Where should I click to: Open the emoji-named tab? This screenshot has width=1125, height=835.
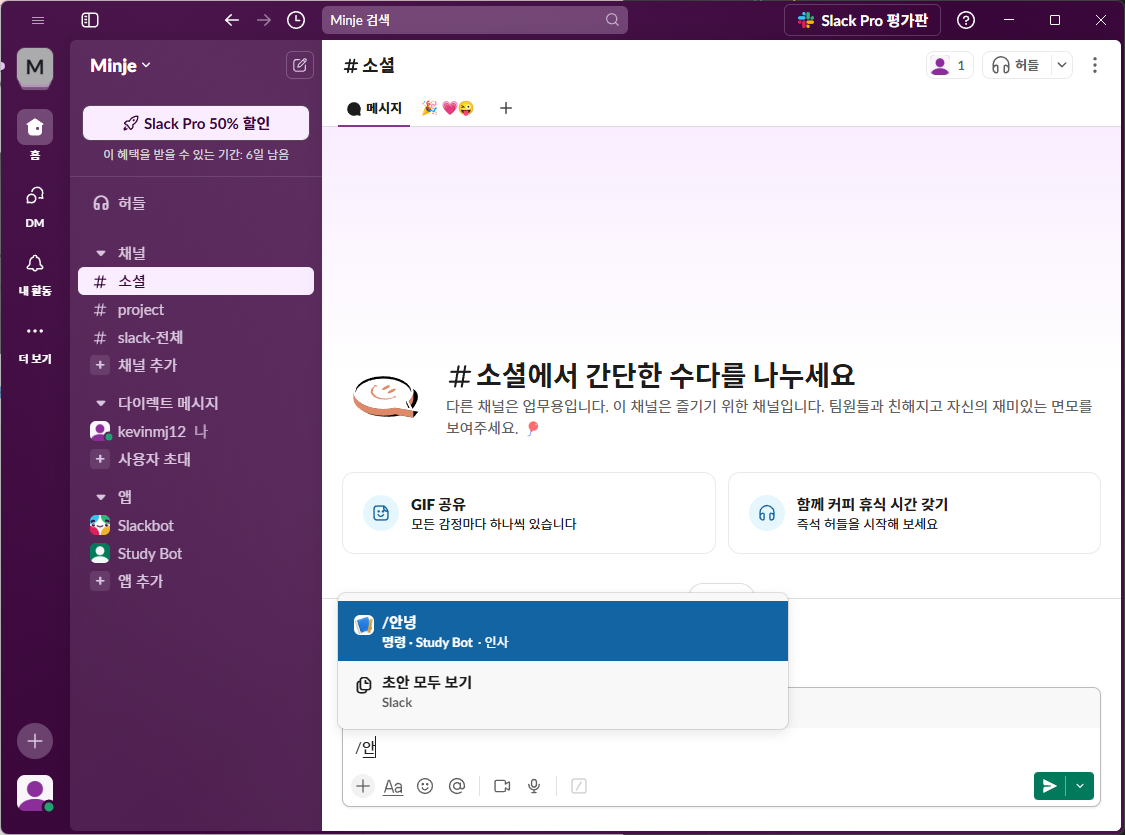[x=448, y=108]
